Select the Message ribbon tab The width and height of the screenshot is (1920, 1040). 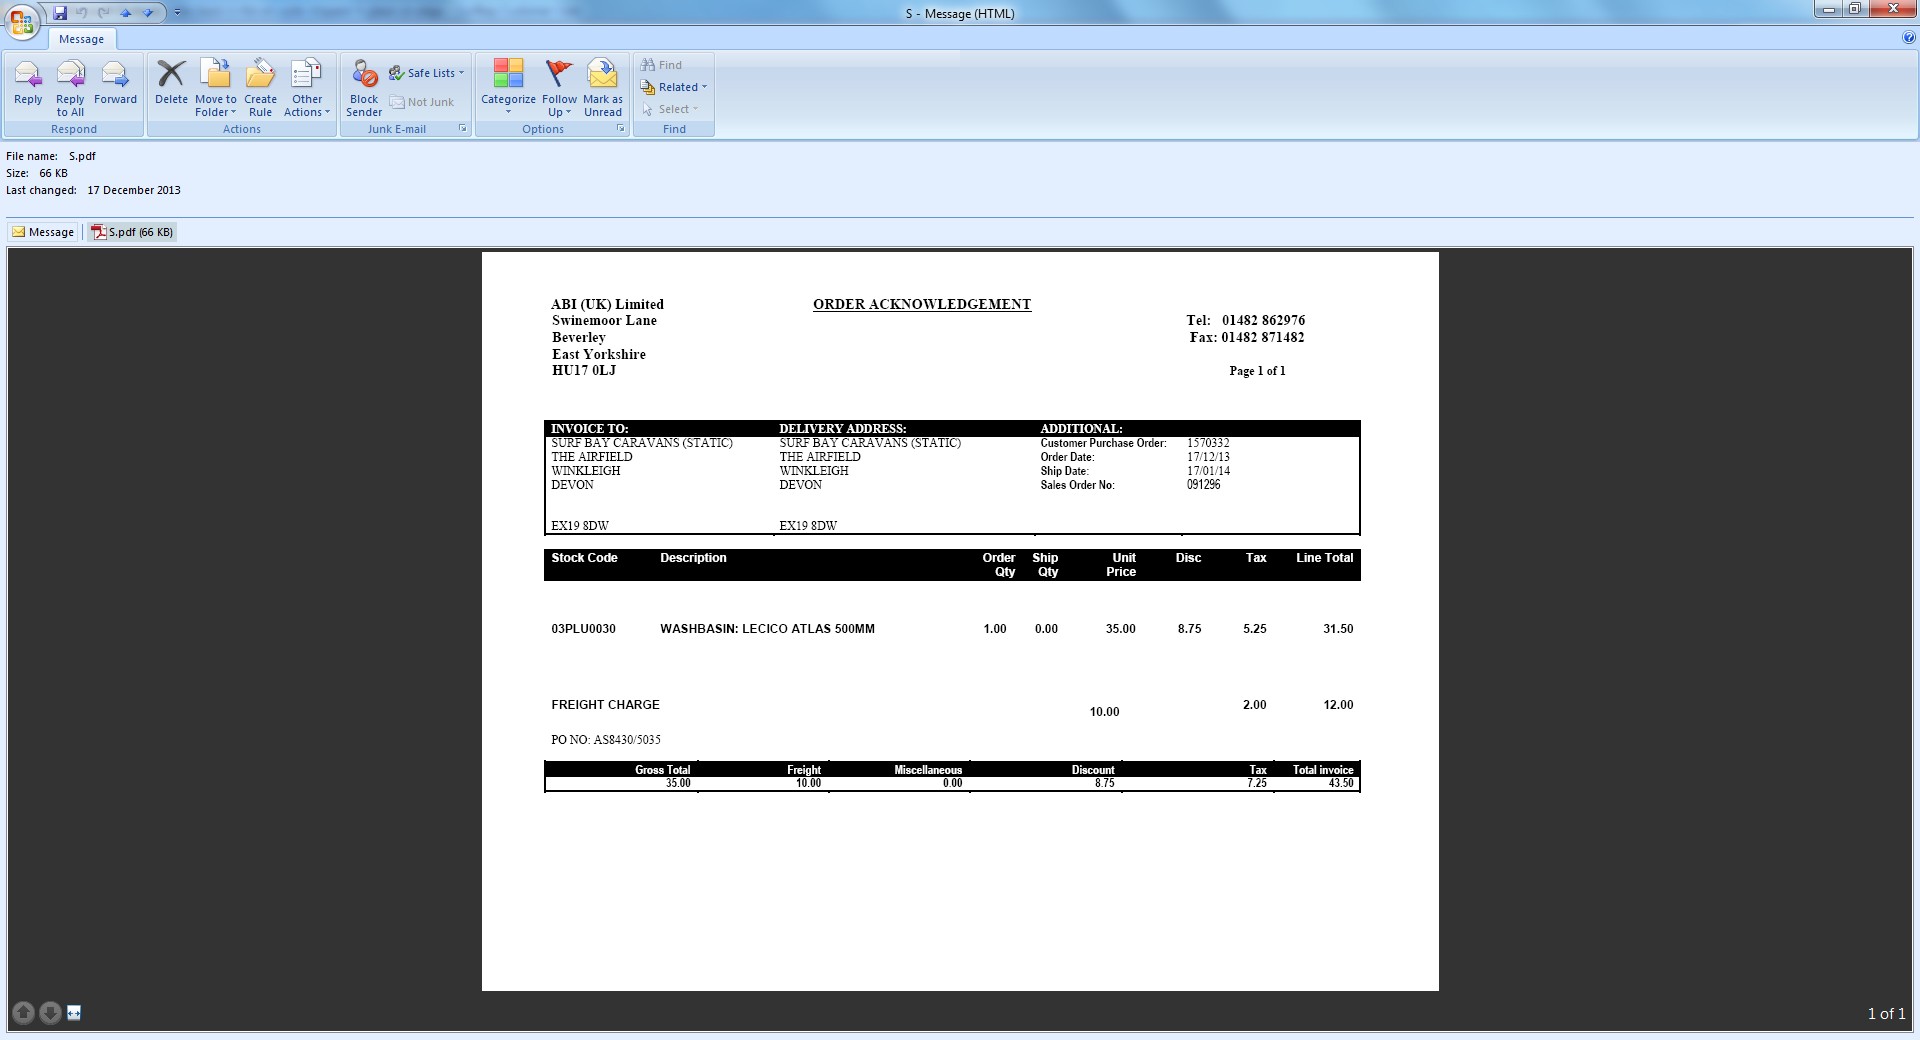pyautogui.click(x=81, y=39)
